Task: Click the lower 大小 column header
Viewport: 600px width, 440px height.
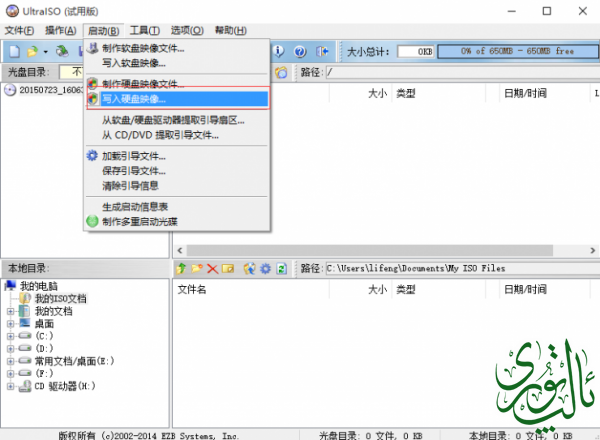Action: 378,290
